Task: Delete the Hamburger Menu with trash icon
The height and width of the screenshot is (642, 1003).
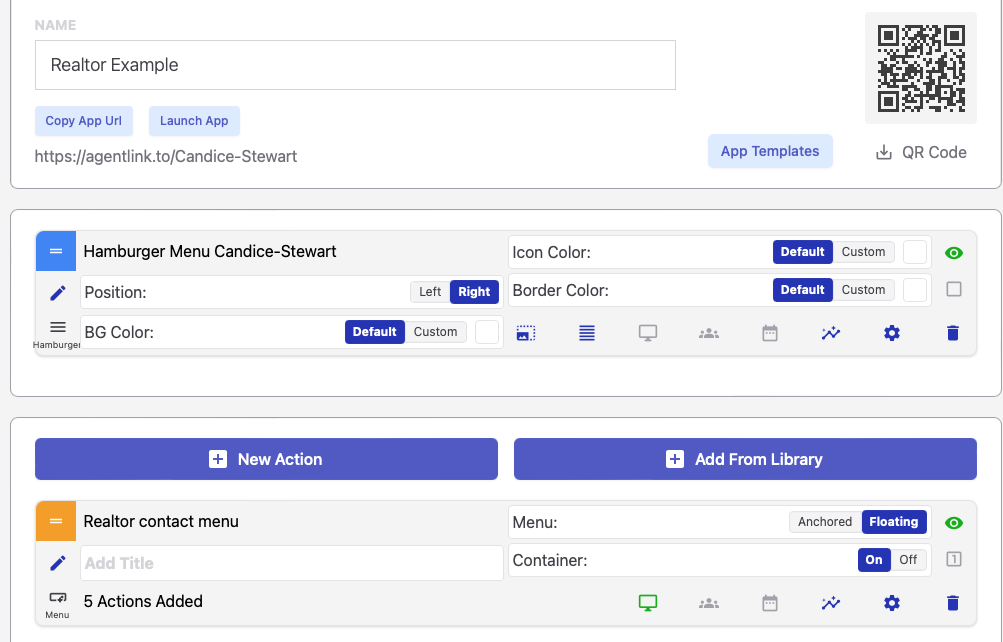Action: pos(953,333)
